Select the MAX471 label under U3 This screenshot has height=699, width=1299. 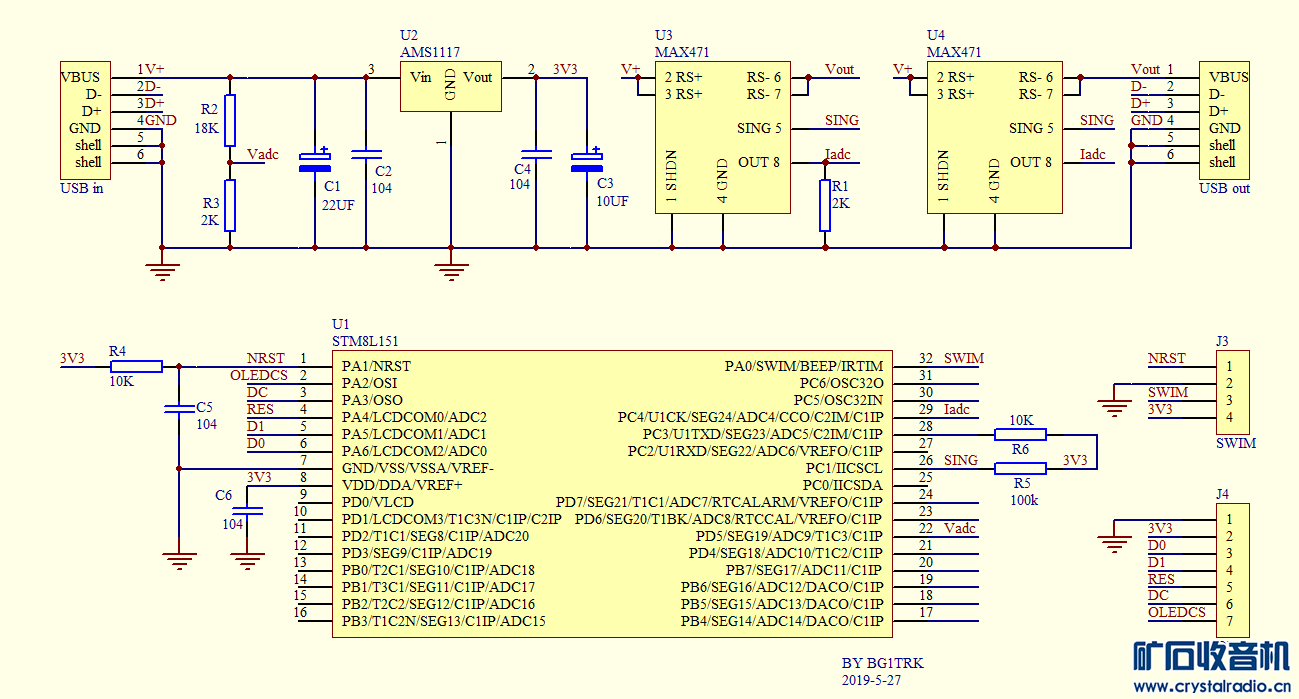682,52
